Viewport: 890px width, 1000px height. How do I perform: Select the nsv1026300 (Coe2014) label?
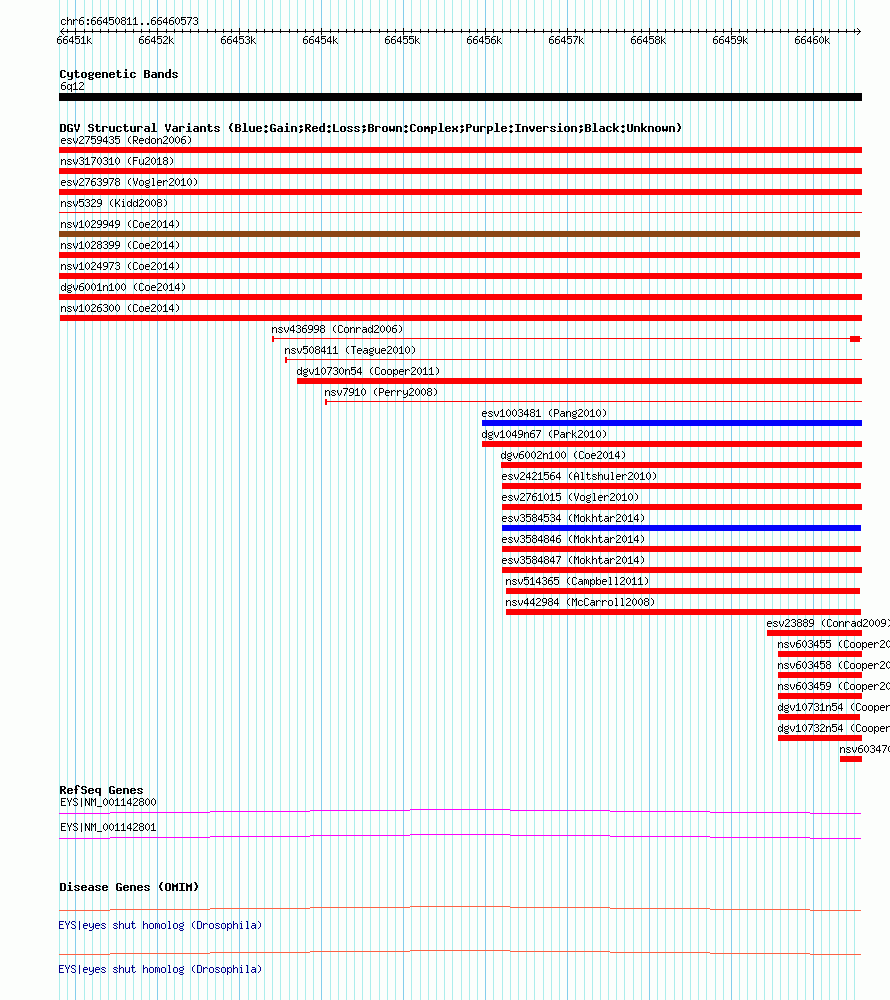click(120, 309)
